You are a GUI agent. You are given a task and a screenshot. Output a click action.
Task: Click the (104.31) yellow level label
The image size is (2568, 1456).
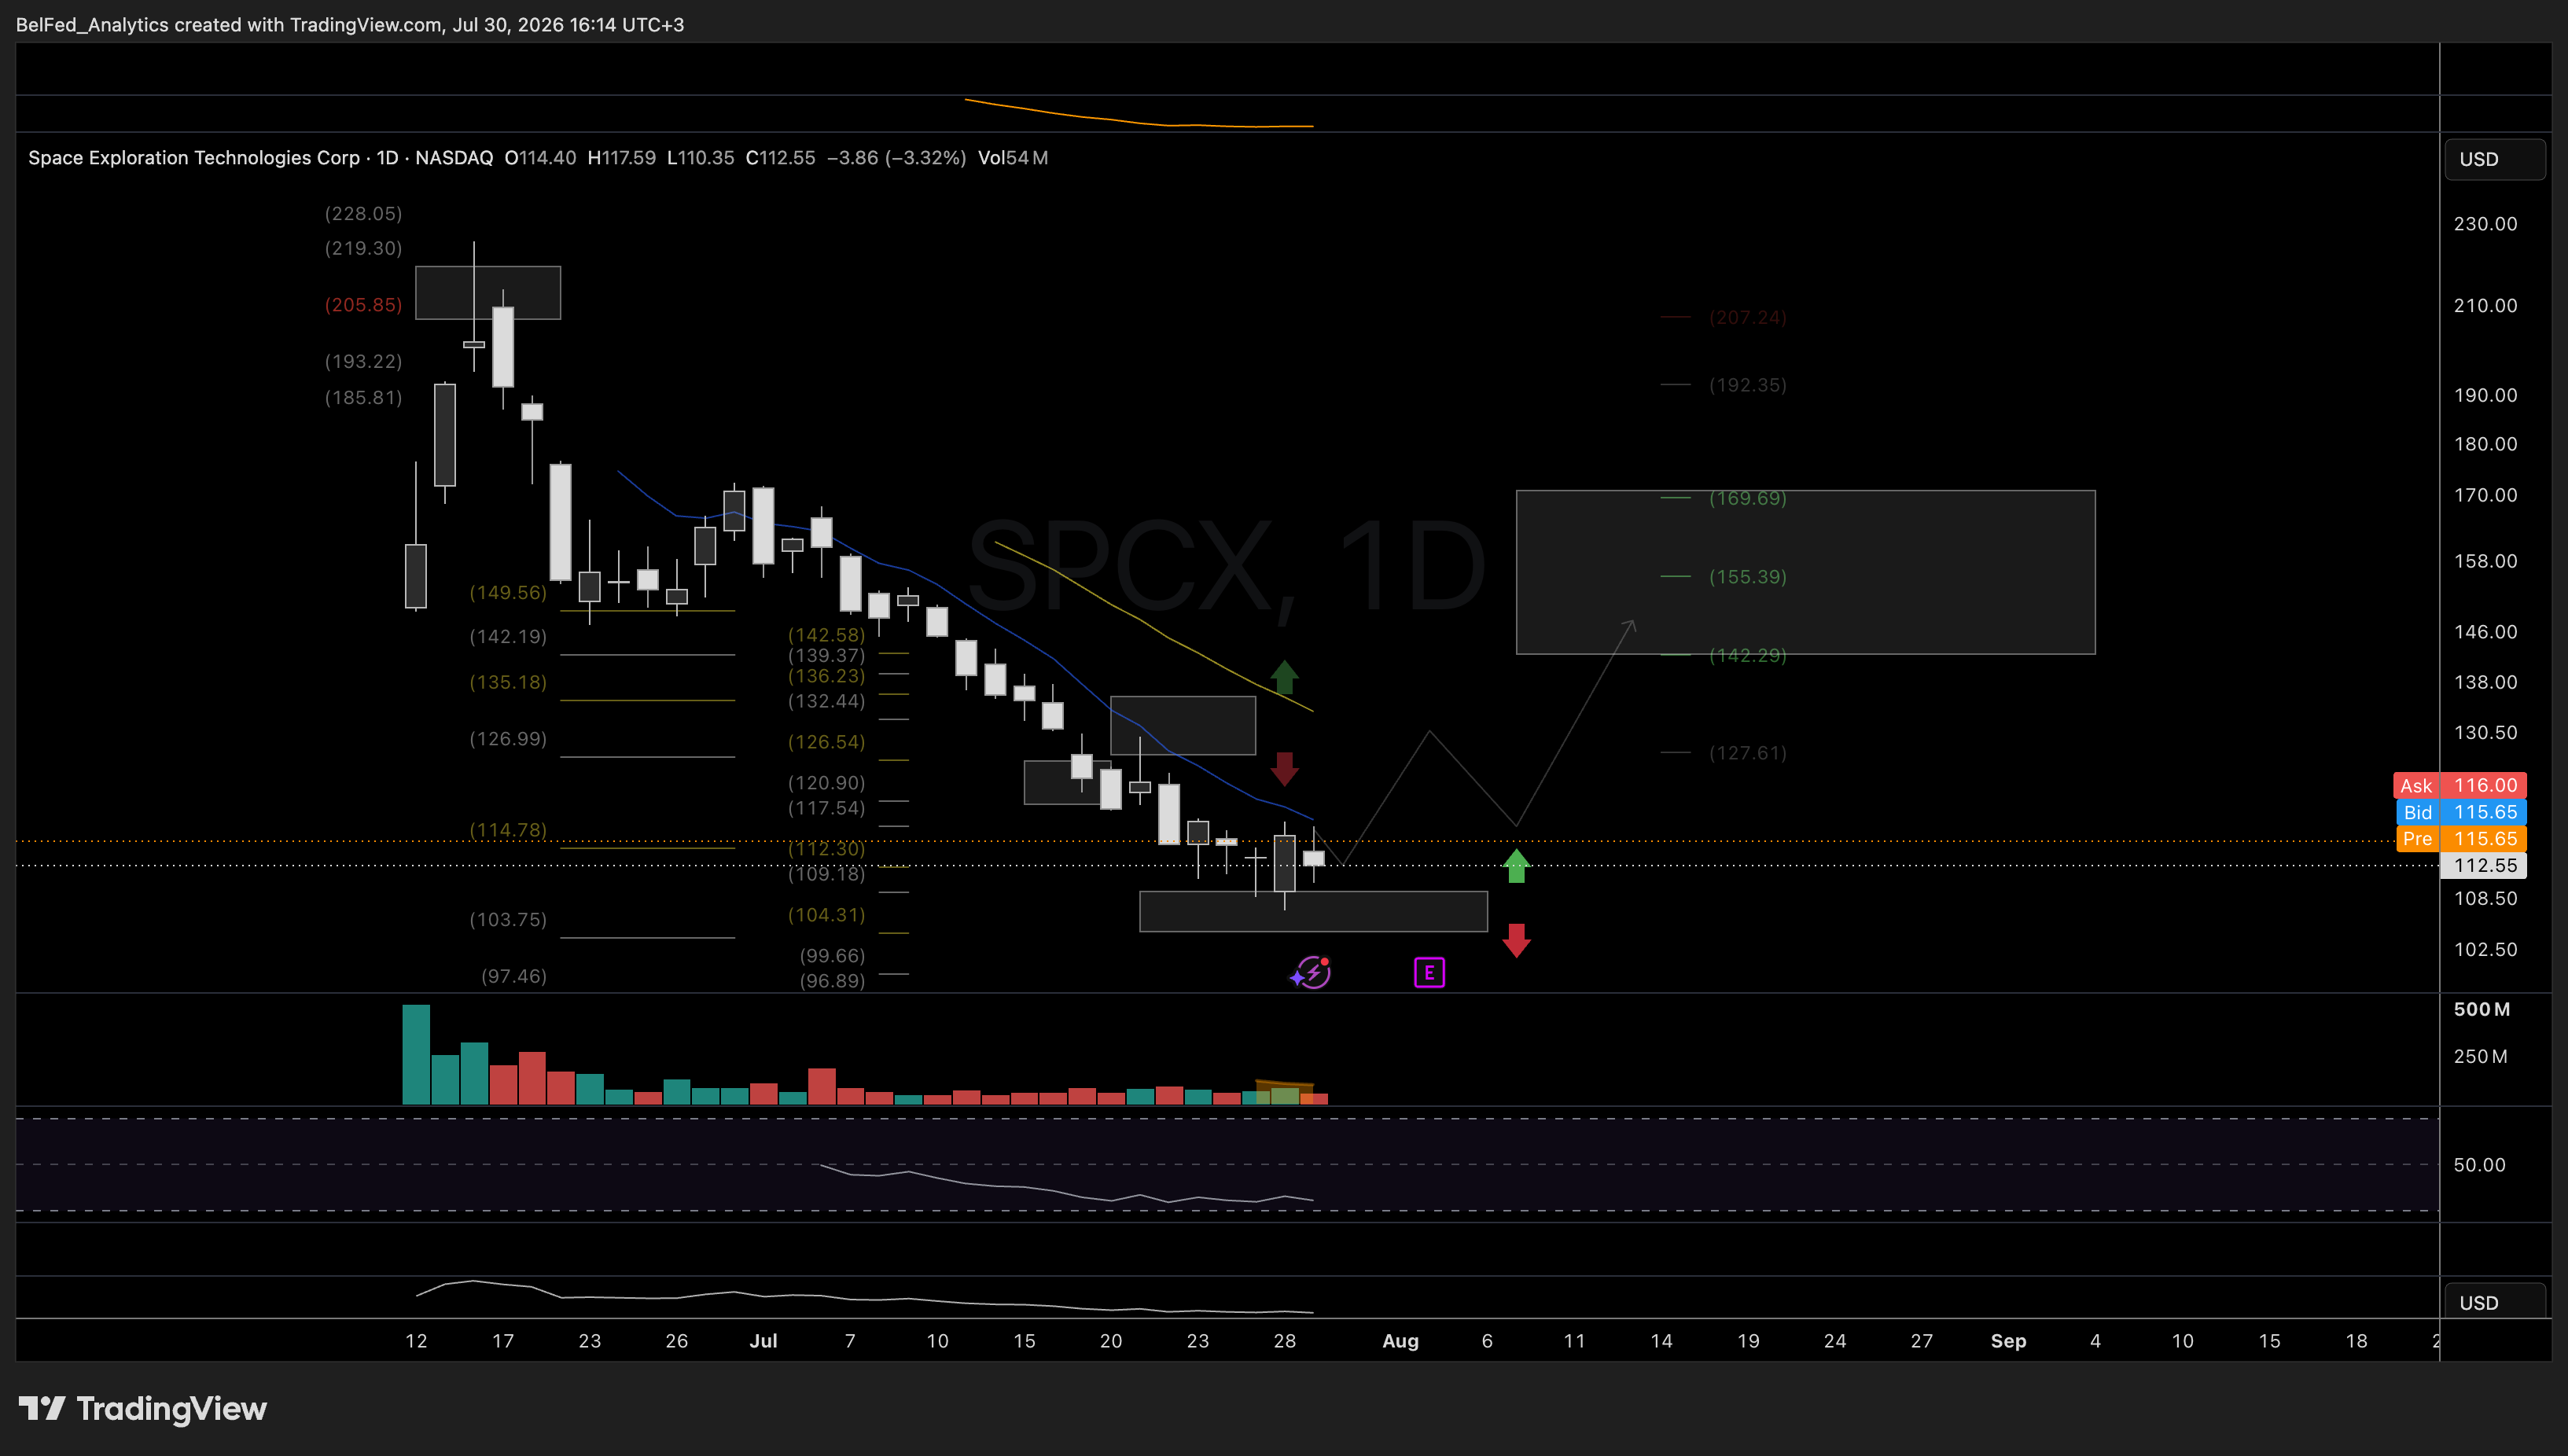[826, 914]
